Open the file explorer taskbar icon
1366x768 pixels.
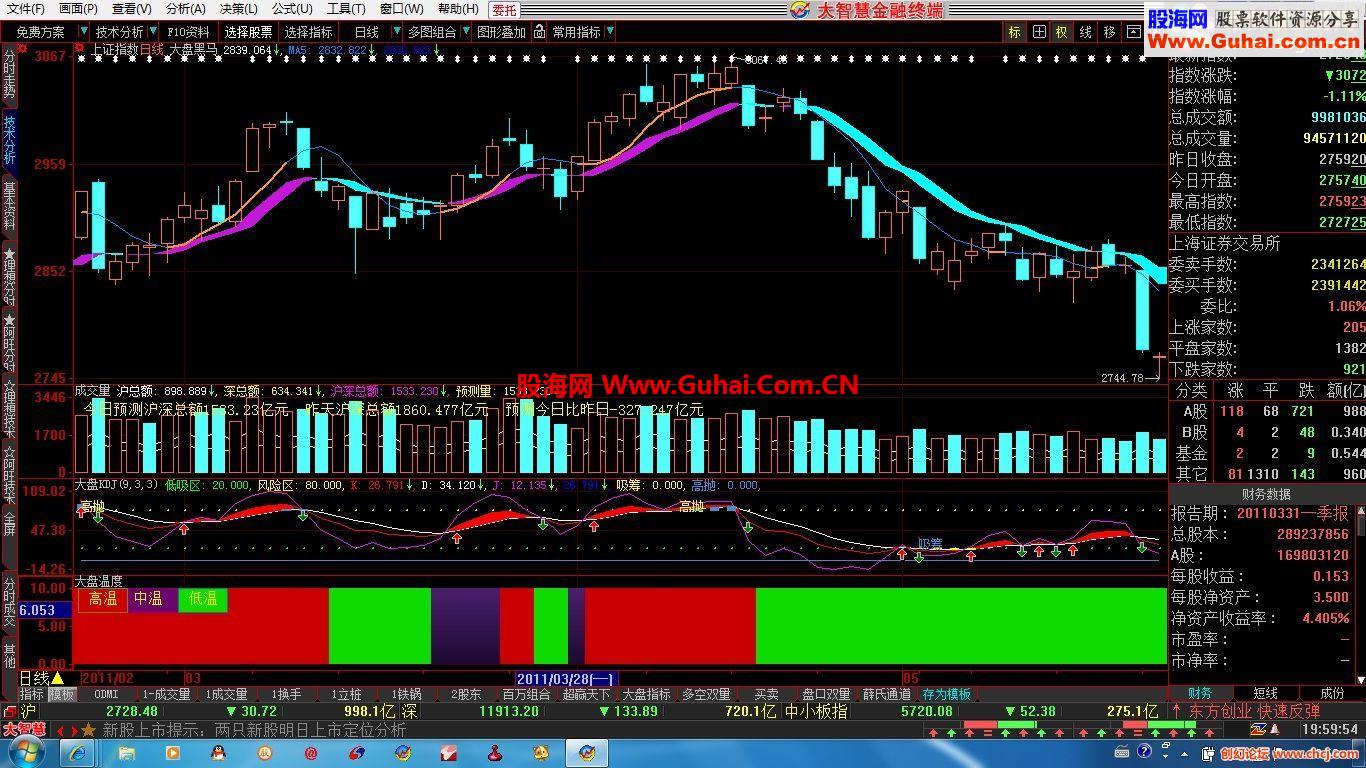(126, 752)
